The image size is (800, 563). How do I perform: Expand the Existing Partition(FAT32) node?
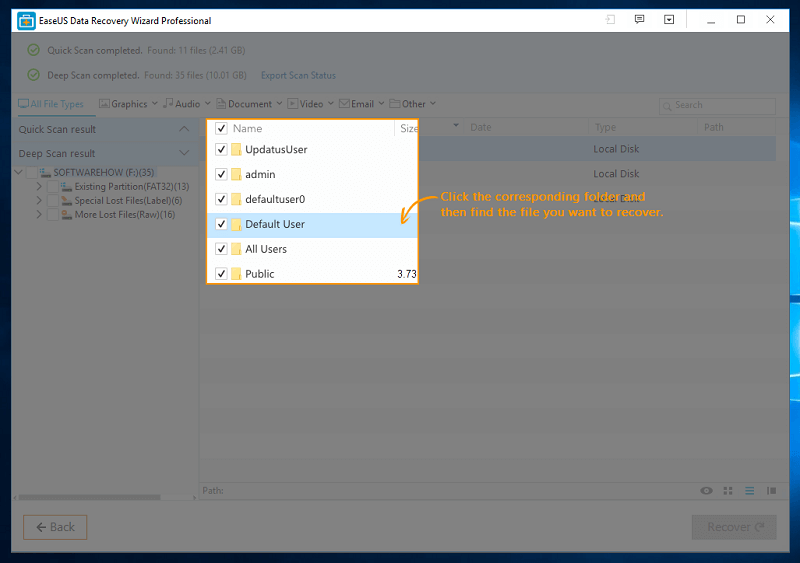(x=39, y=187)
